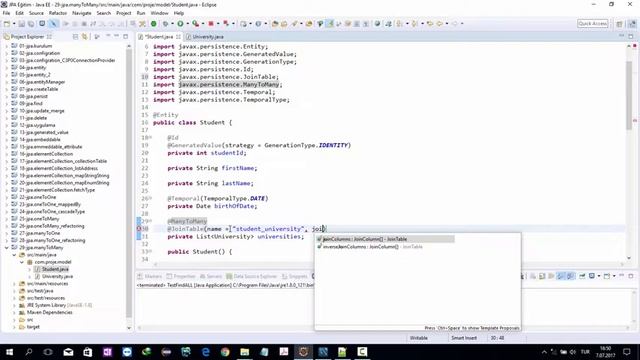640x360 pixels.
Task: Click the green Run play toolbar icon
Action: pyautogui.click(x=180, y=24)
